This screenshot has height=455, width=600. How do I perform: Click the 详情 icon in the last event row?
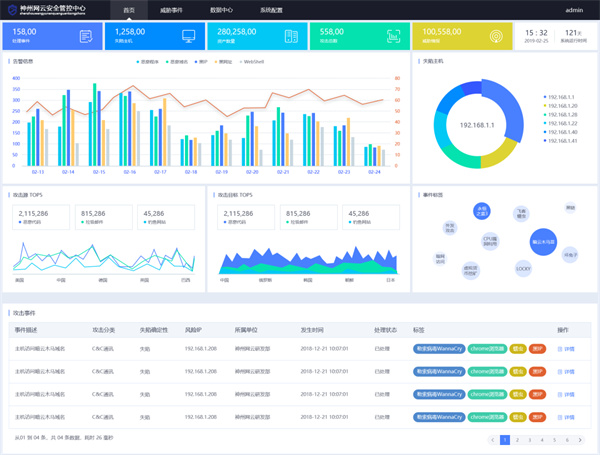click(560, 415)
